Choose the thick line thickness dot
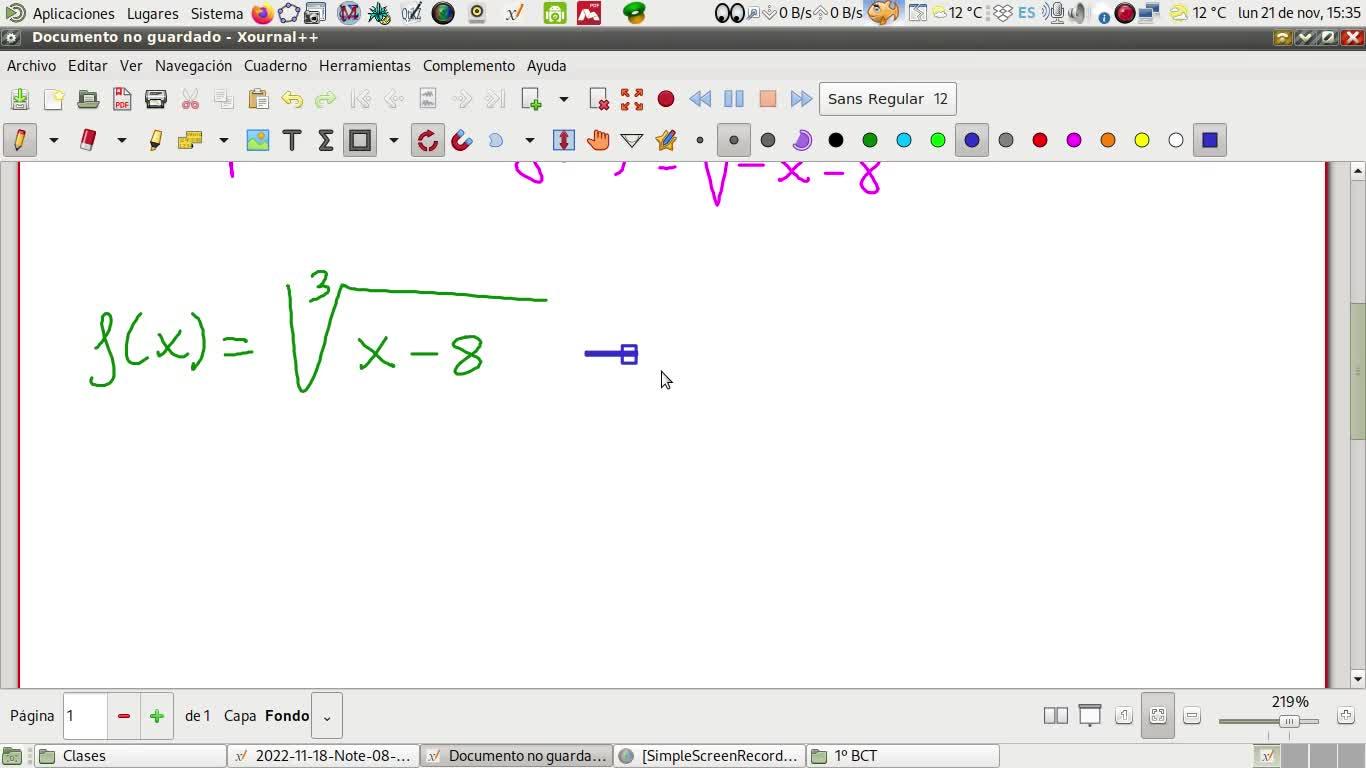The width and height of the screenshot is (1366, 768). [768, 140]
